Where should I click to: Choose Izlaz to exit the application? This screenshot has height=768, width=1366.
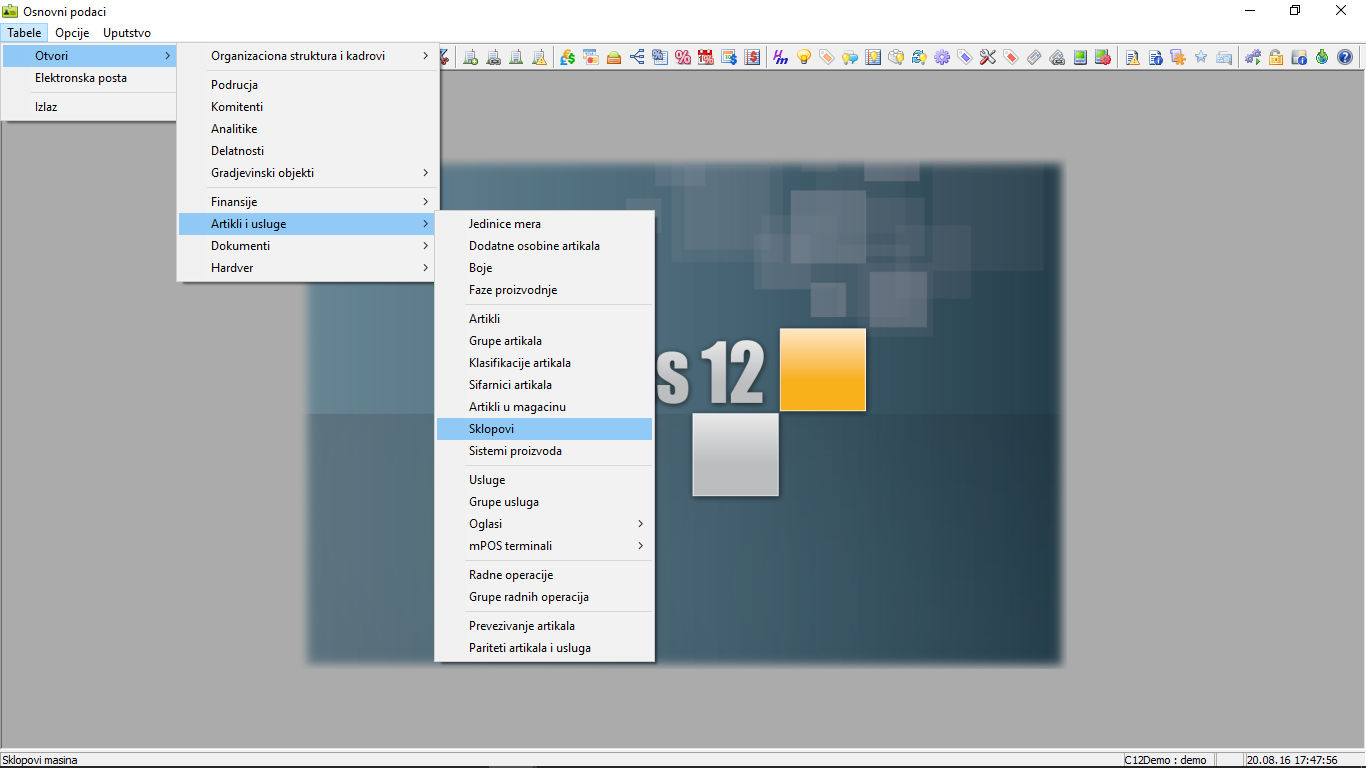(46, 107)
